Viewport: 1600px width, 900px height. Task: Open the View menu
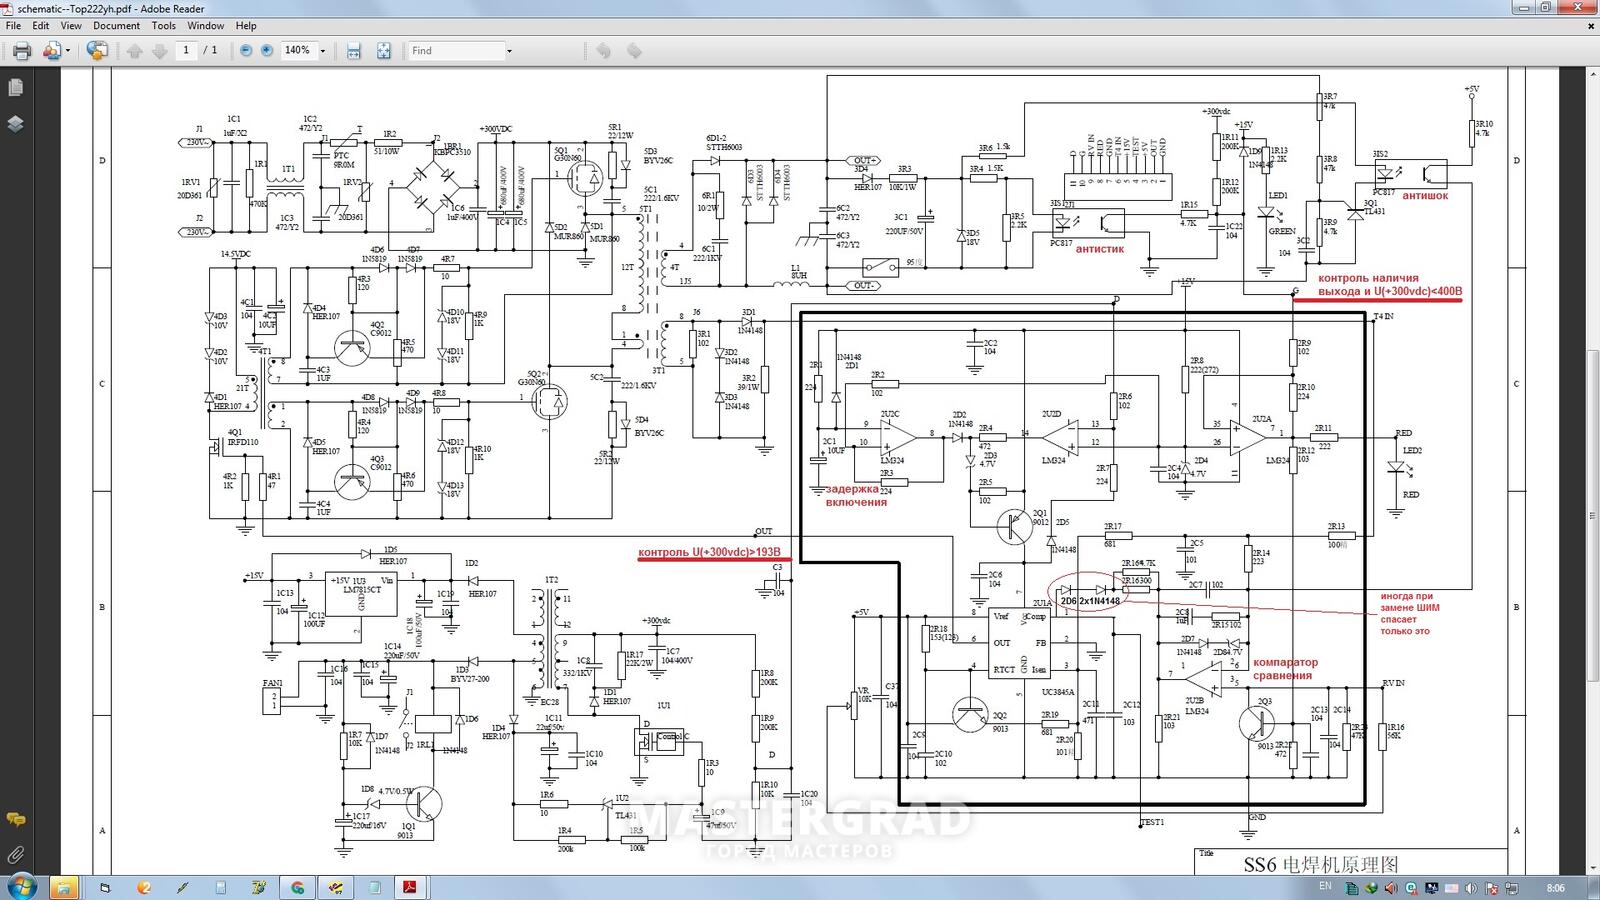coord(71,26)
